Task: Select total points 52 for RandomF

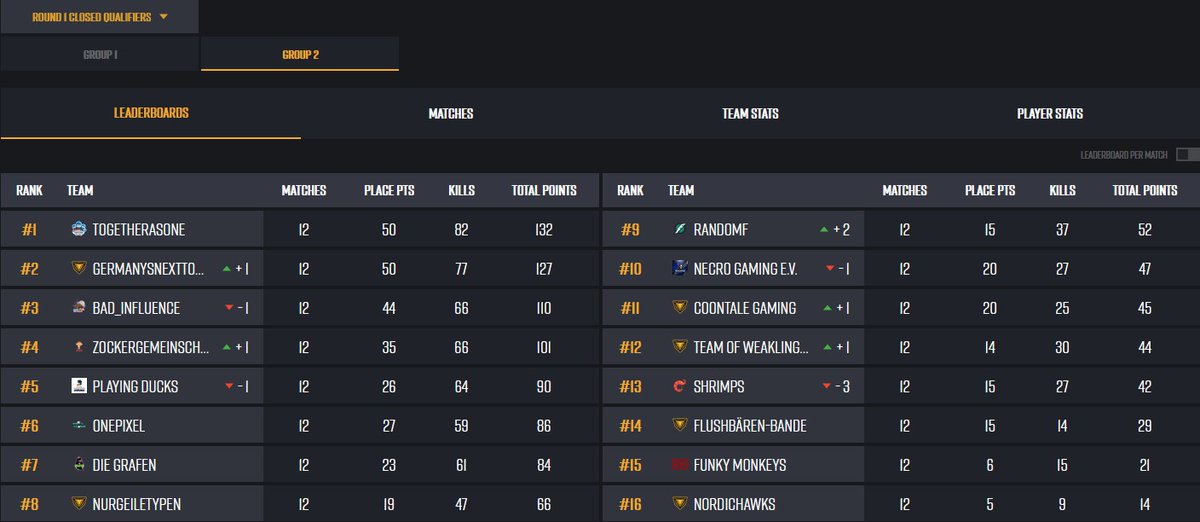Action: pyautogui.click(x=1144, y=229)
